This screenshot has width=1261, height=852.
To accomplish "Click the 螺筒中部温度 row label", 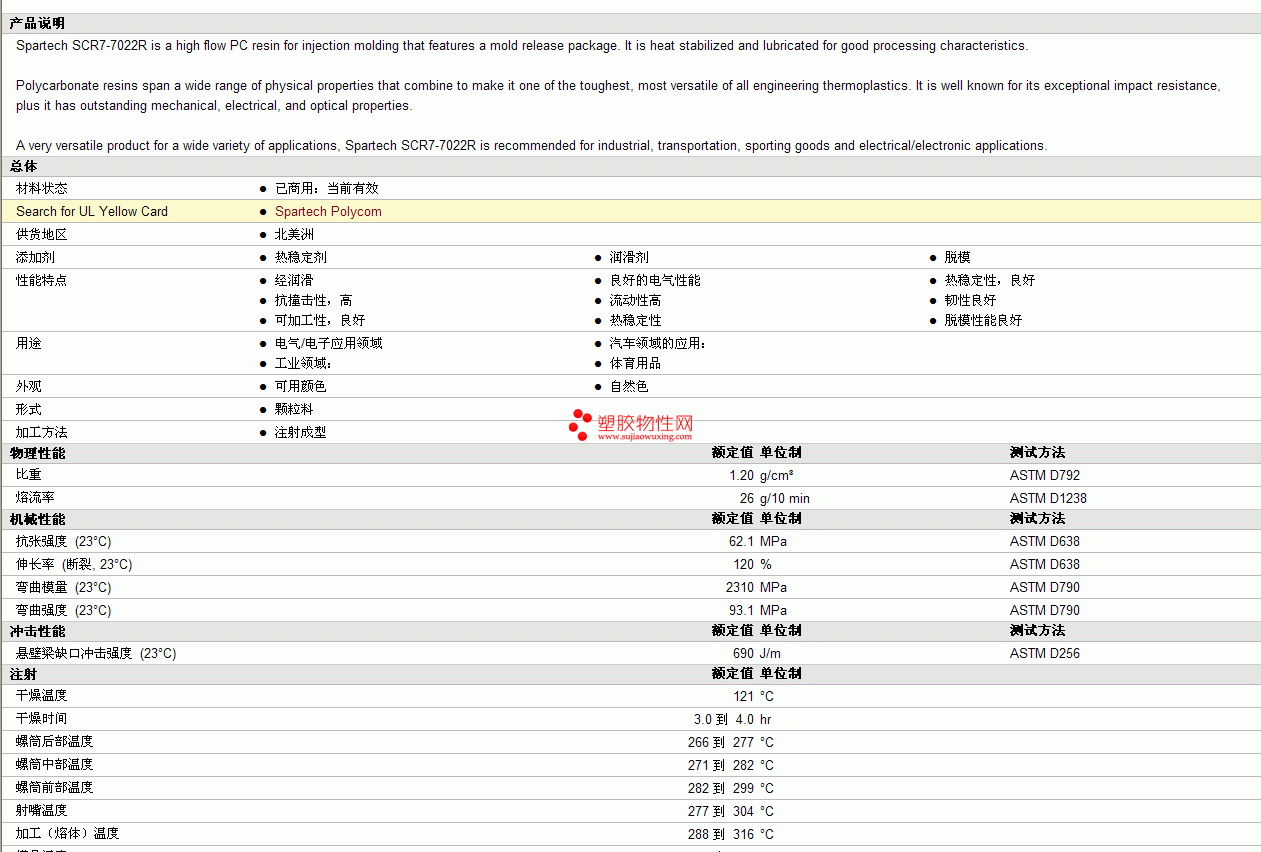I will click(55, 764).
